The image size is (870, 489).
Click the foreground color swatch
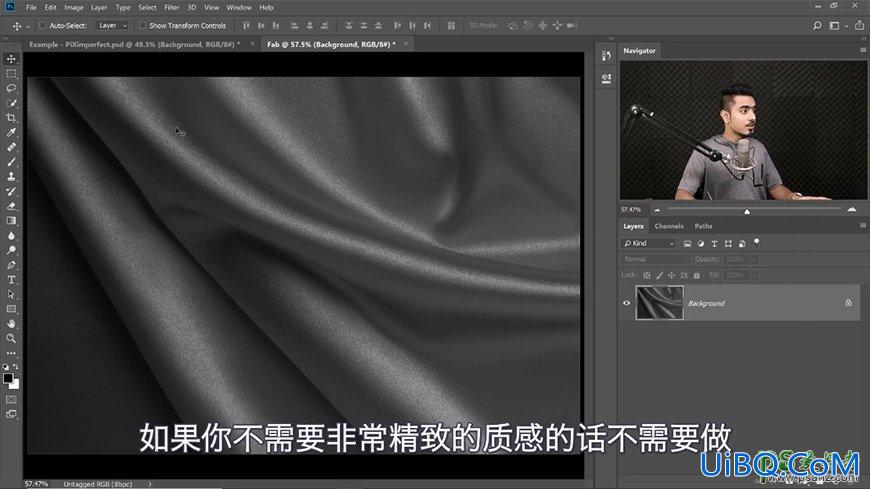click(8, 378)
